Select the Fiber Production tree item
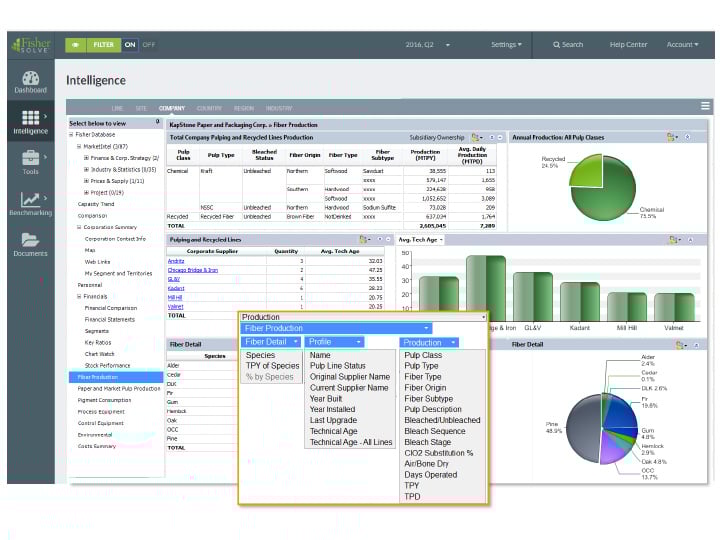 pos(116,377)
